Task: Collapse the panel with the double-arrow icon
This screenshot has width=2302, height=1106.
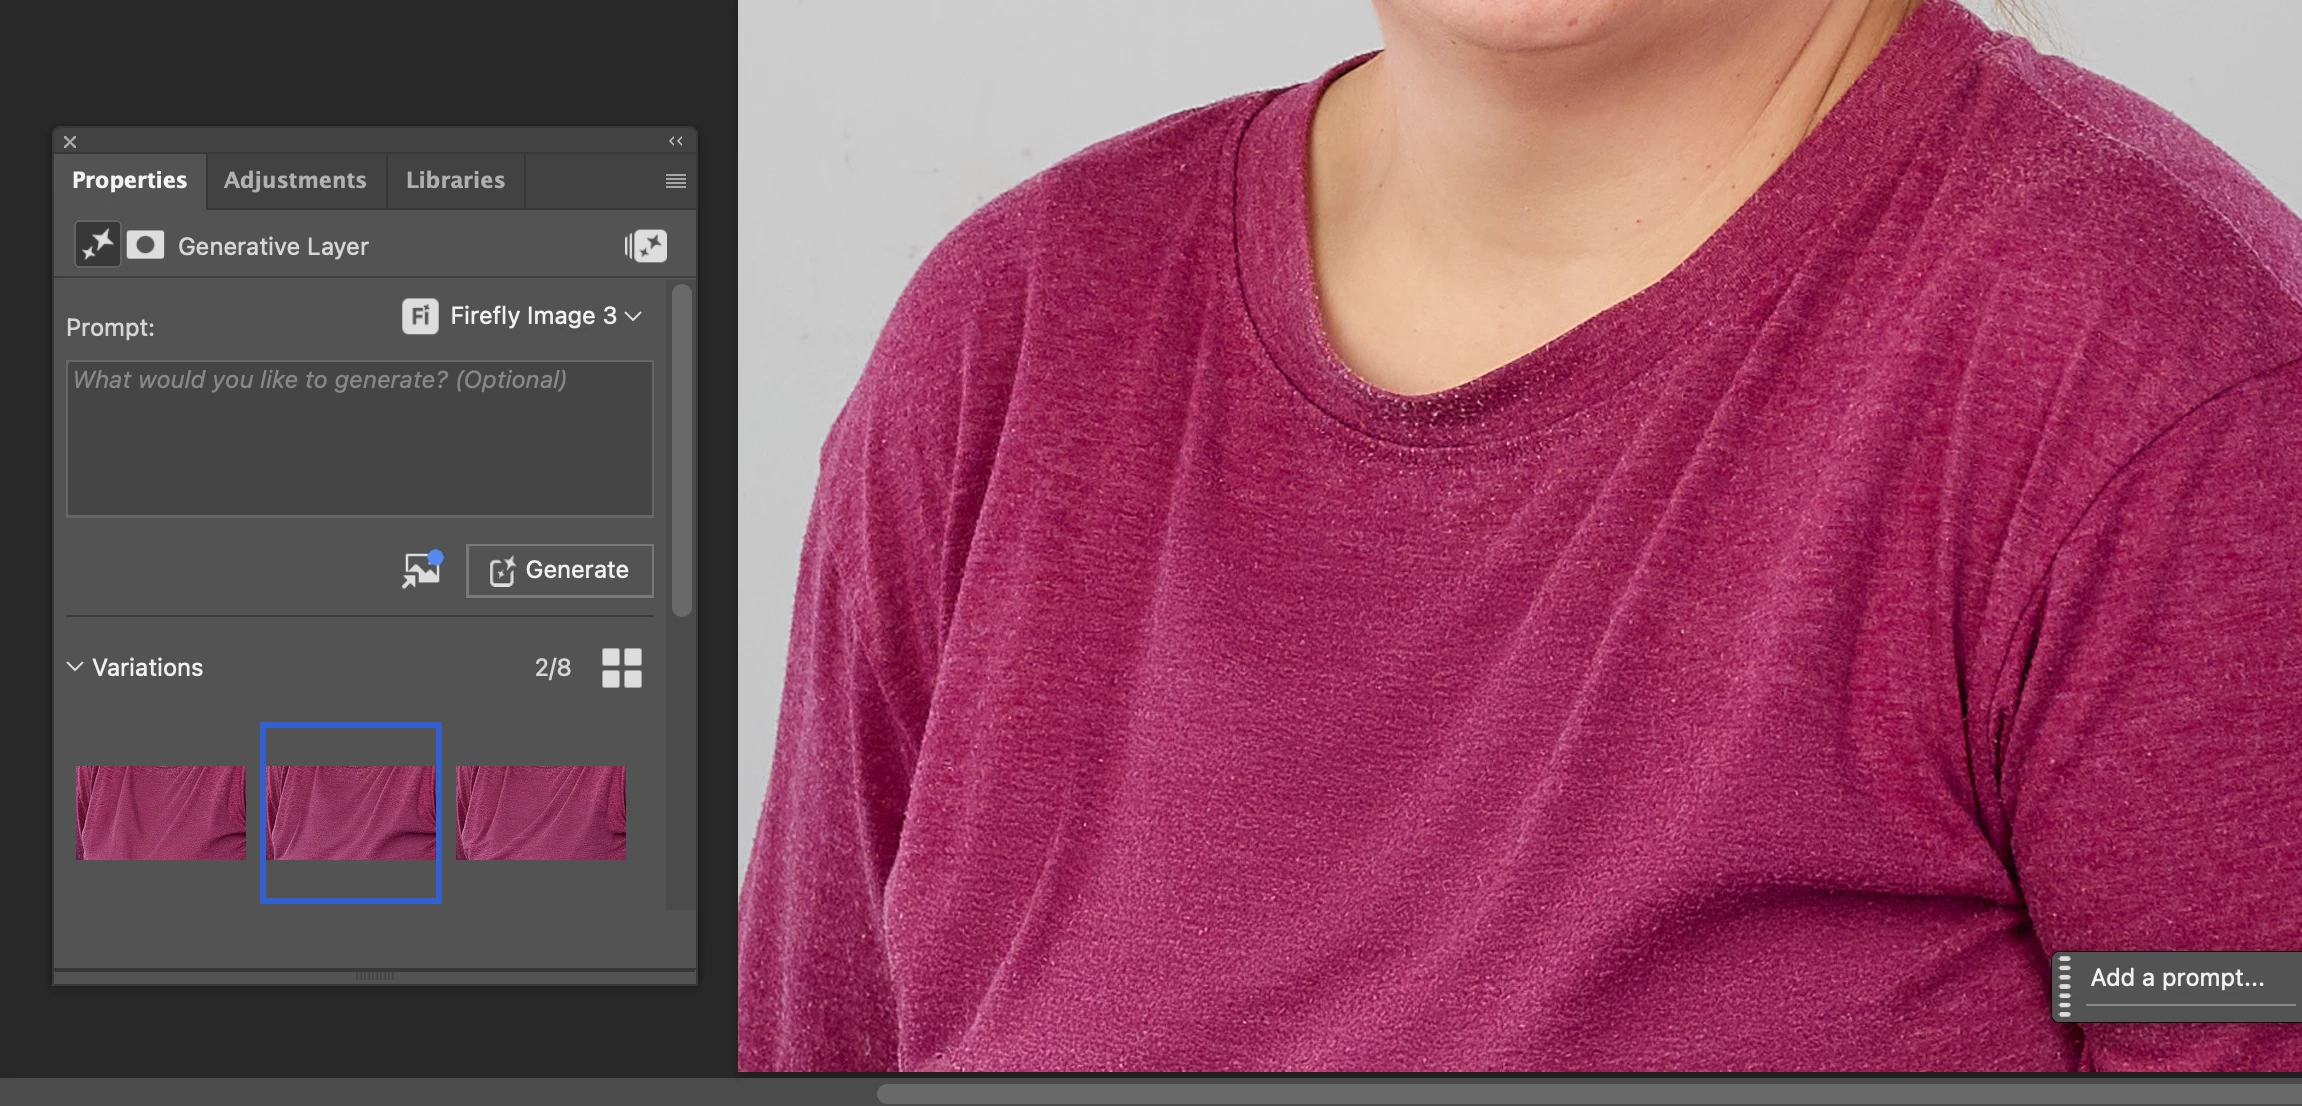Action: tap(676, 141)
